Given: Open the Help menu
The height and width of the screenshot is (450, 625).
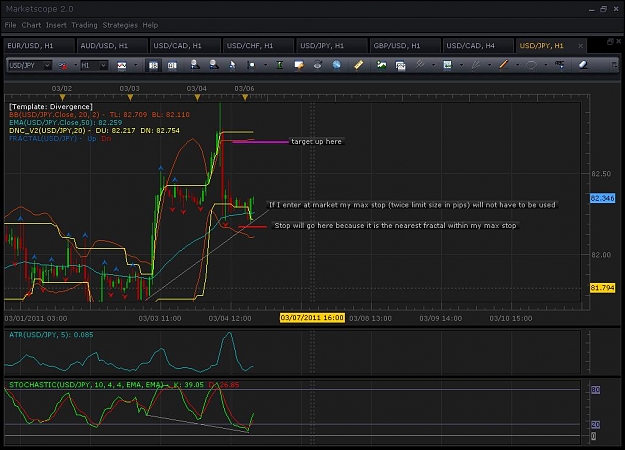Looking at the screenshot, I should click(x=150, y=25).
